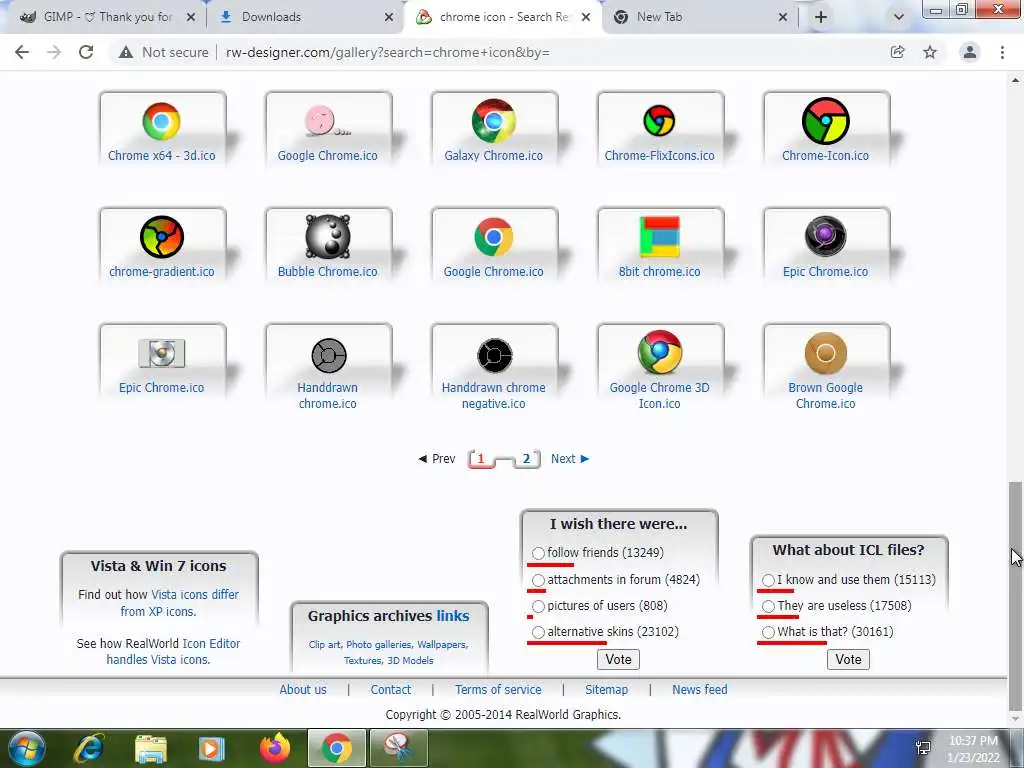Open the Chrome three-dot menu
Screen dimensions: 1024x768
point(1002,52)
